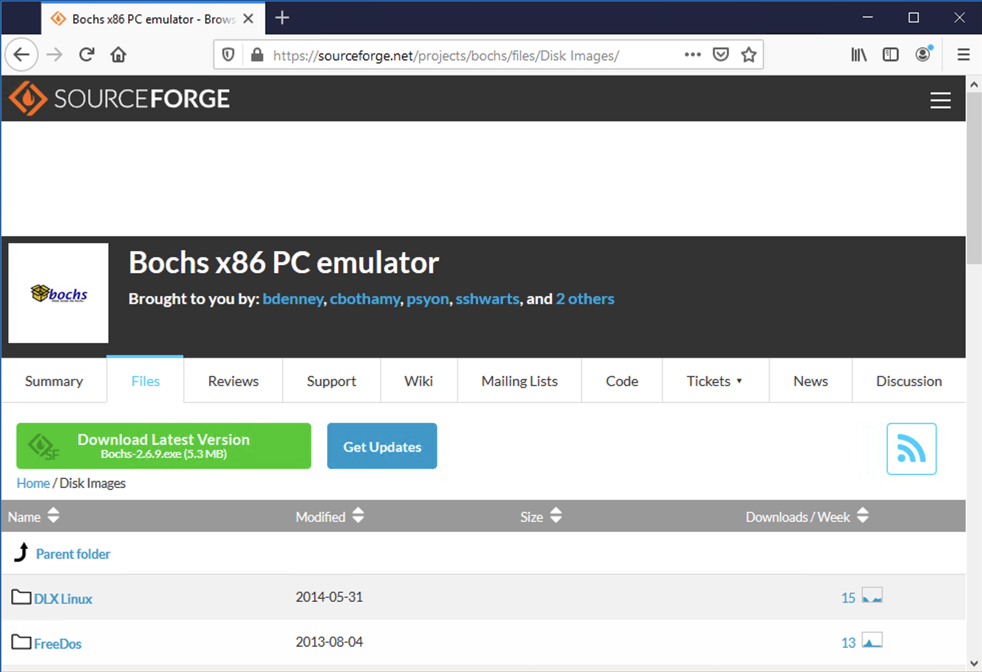
Task: Click the scrollbar up arrow
Action: click(x=974, y=84)
